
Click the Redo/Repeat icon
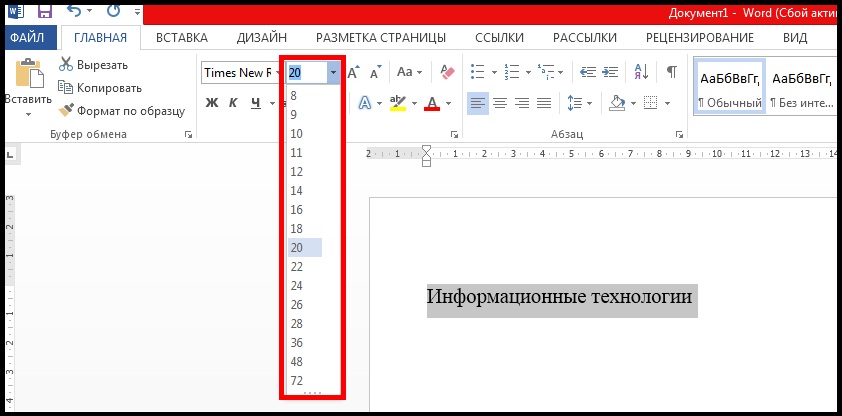[x=114, y=10]
